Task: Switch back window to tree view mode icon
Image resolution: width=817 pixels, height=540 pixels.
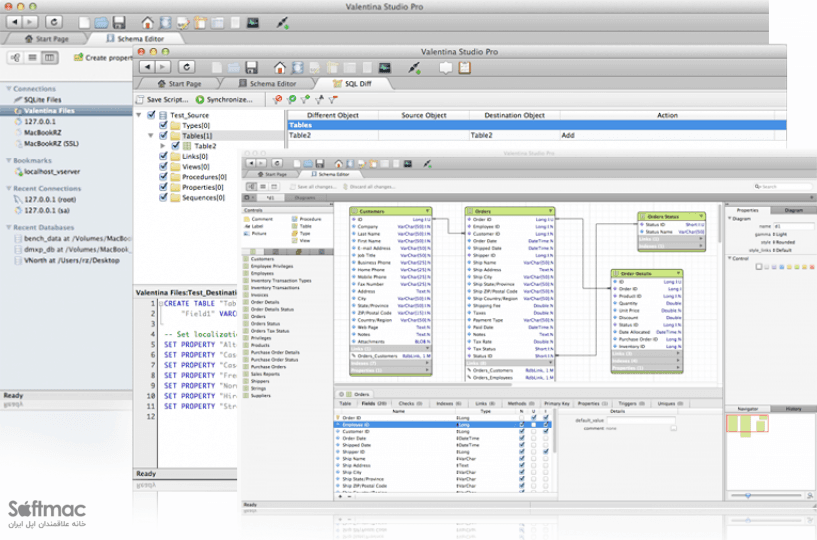Action: pos(15,57)
